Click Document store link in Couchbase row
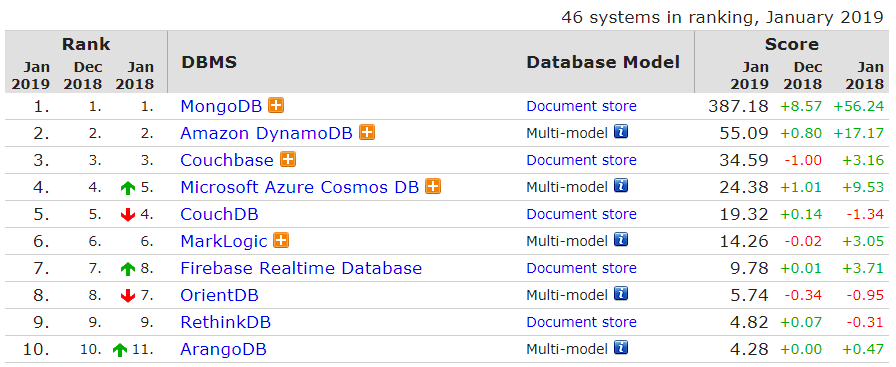Image resolution: width=896 pixels, height=367 pixels. 581,160
